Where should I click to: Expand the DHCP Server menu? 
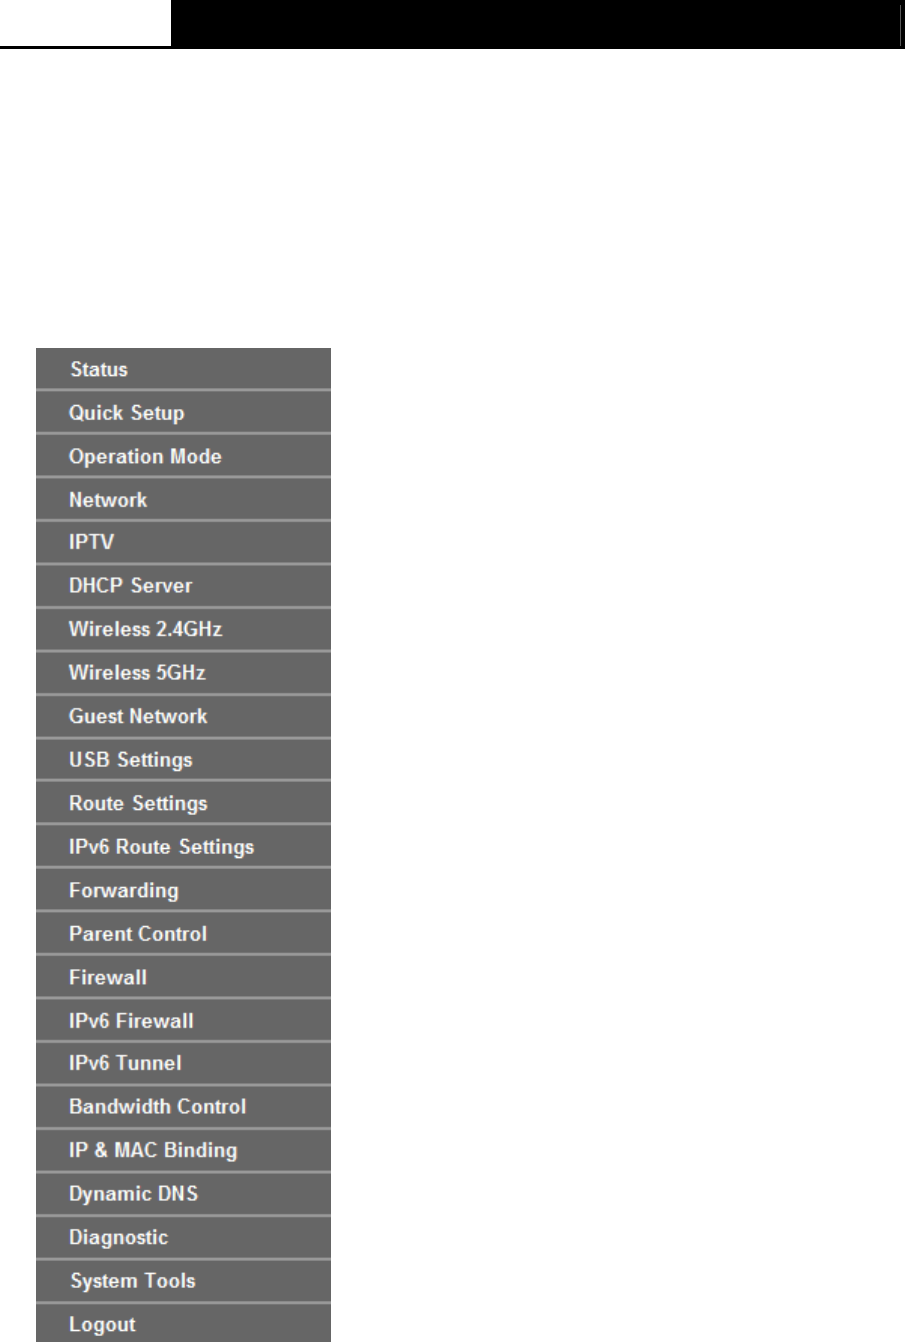(x=183, y=586)
